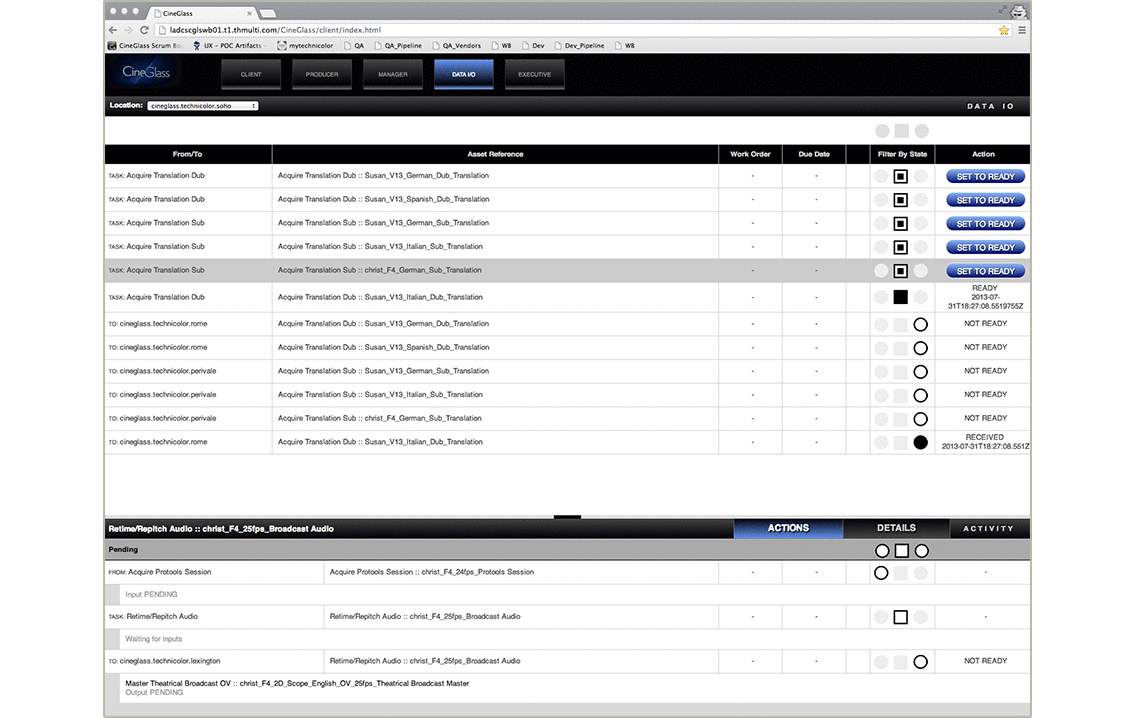Click the filled square state icon in the READY row
Image resolution: width=1136 pixels, height=718 pixels.
pyautogui.click(x=900, y=297)
